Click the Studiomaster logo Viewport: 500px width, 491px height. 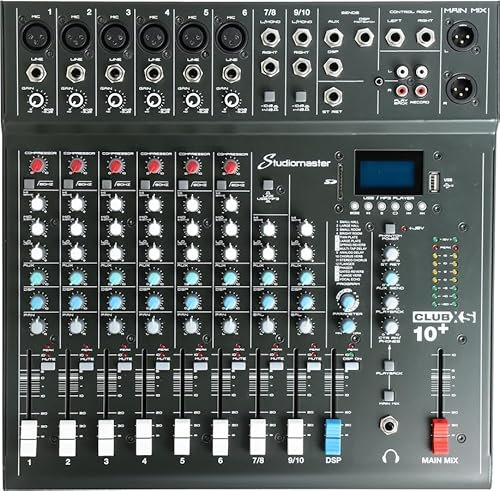click(294, 162)
